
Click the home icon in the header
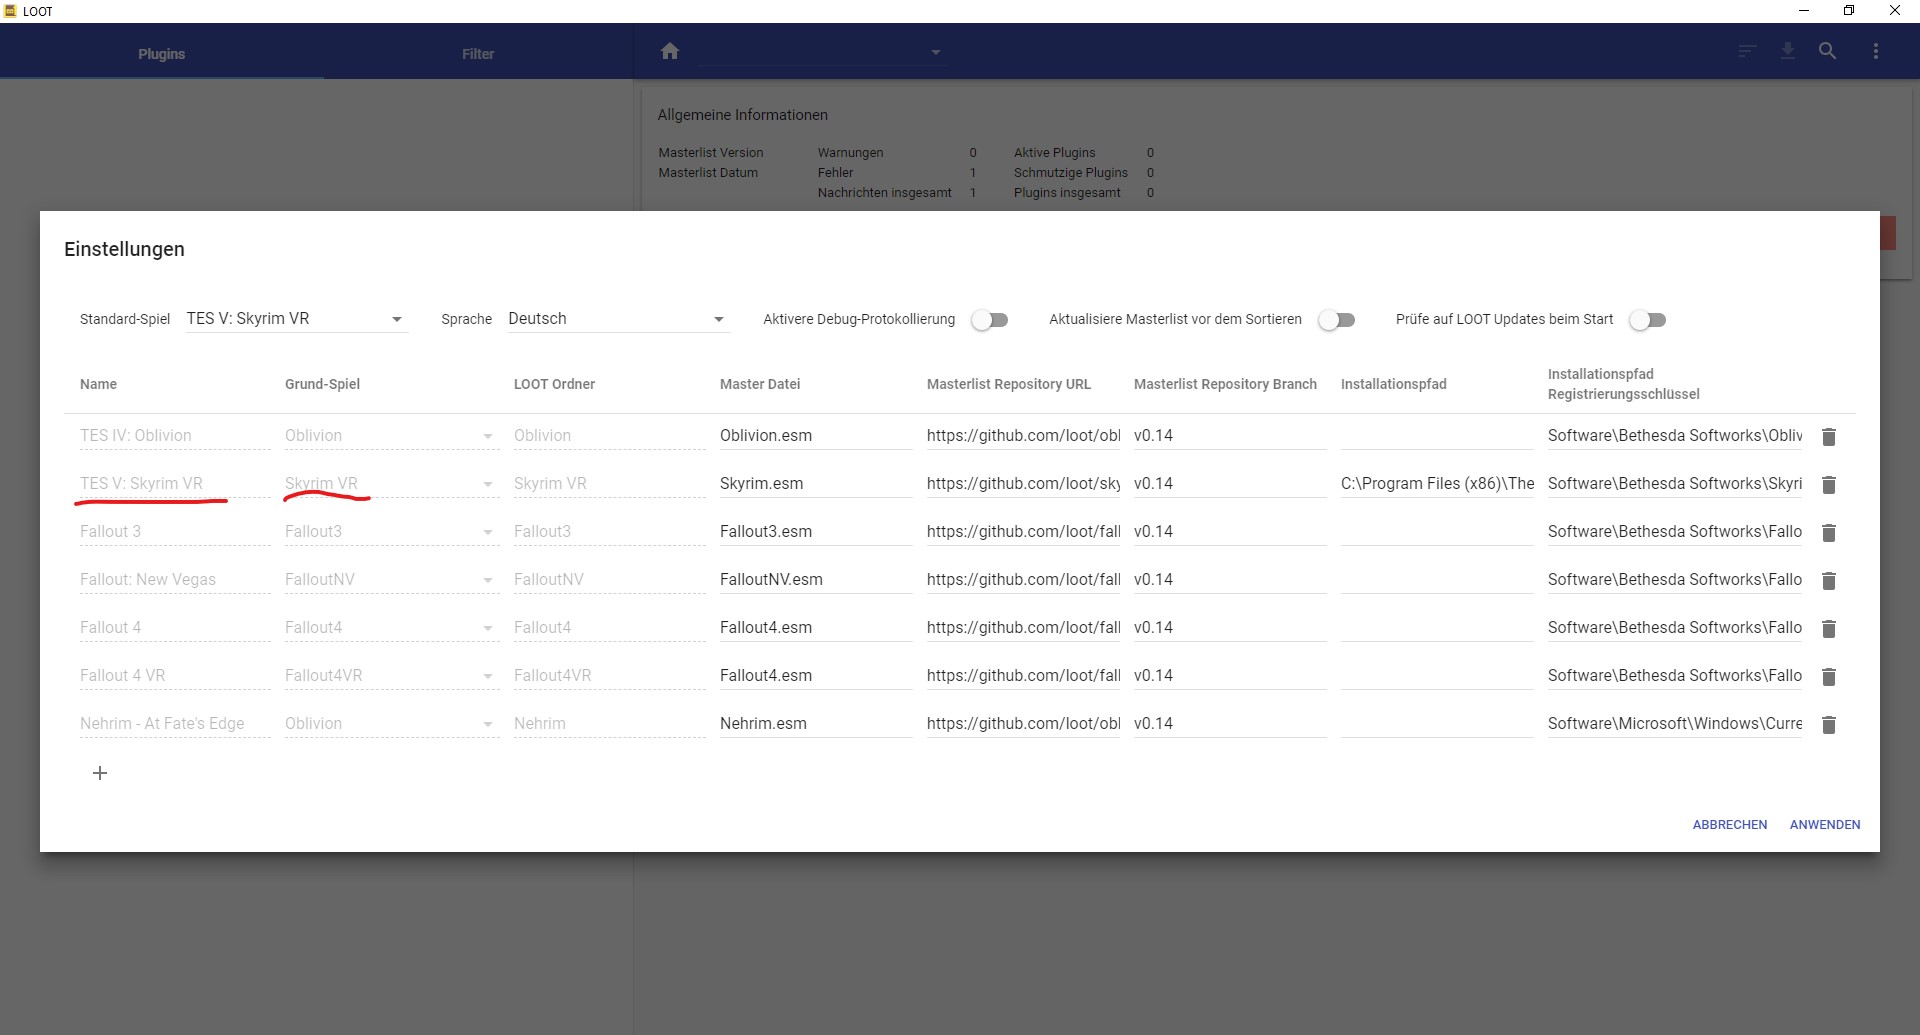click(670, 52)
